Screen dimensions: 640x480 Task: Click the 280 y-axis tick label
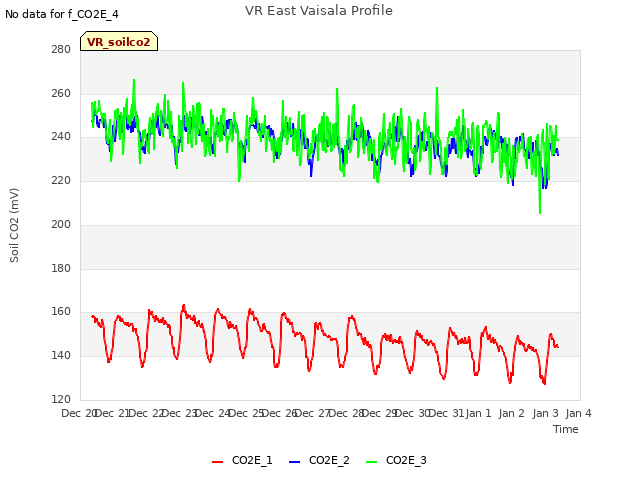coord(61,49)
